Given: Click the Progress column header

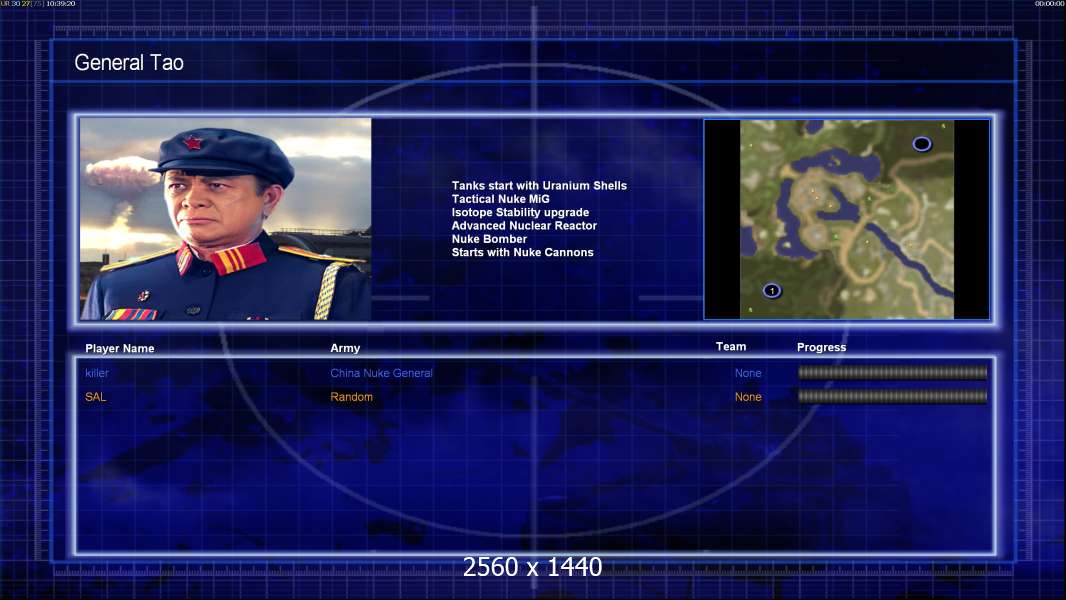Looking at the screenshot, I should pyautogui.click(x=821, y=347).
